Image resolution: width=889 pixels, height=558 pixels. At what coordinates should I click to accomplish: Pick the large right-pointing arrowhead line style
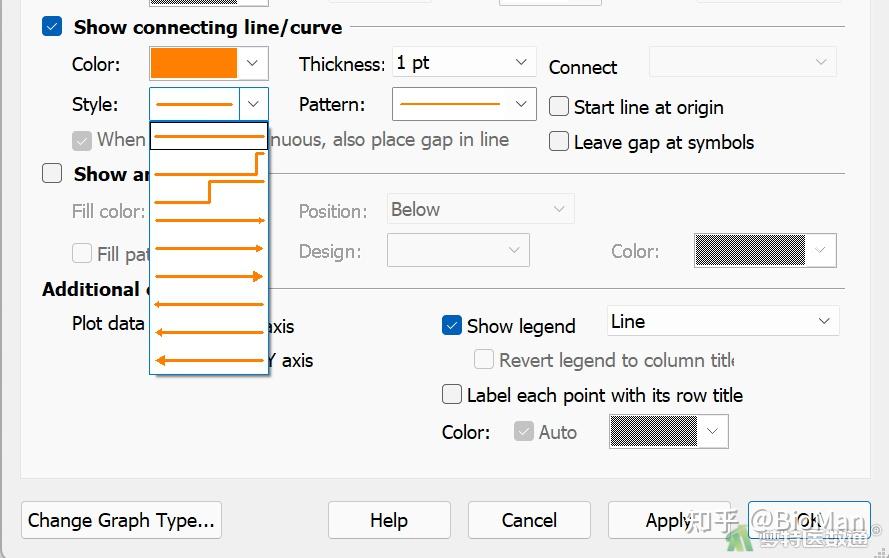tap(209, 276)
